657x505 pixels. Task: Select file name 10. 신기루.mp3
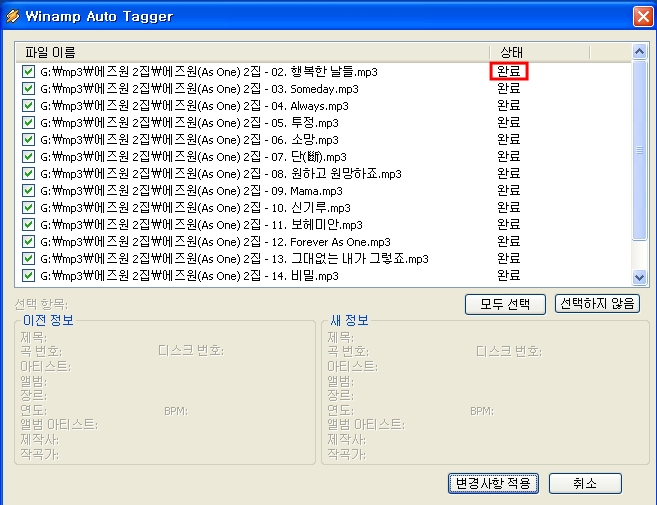[x=196, y=207]
